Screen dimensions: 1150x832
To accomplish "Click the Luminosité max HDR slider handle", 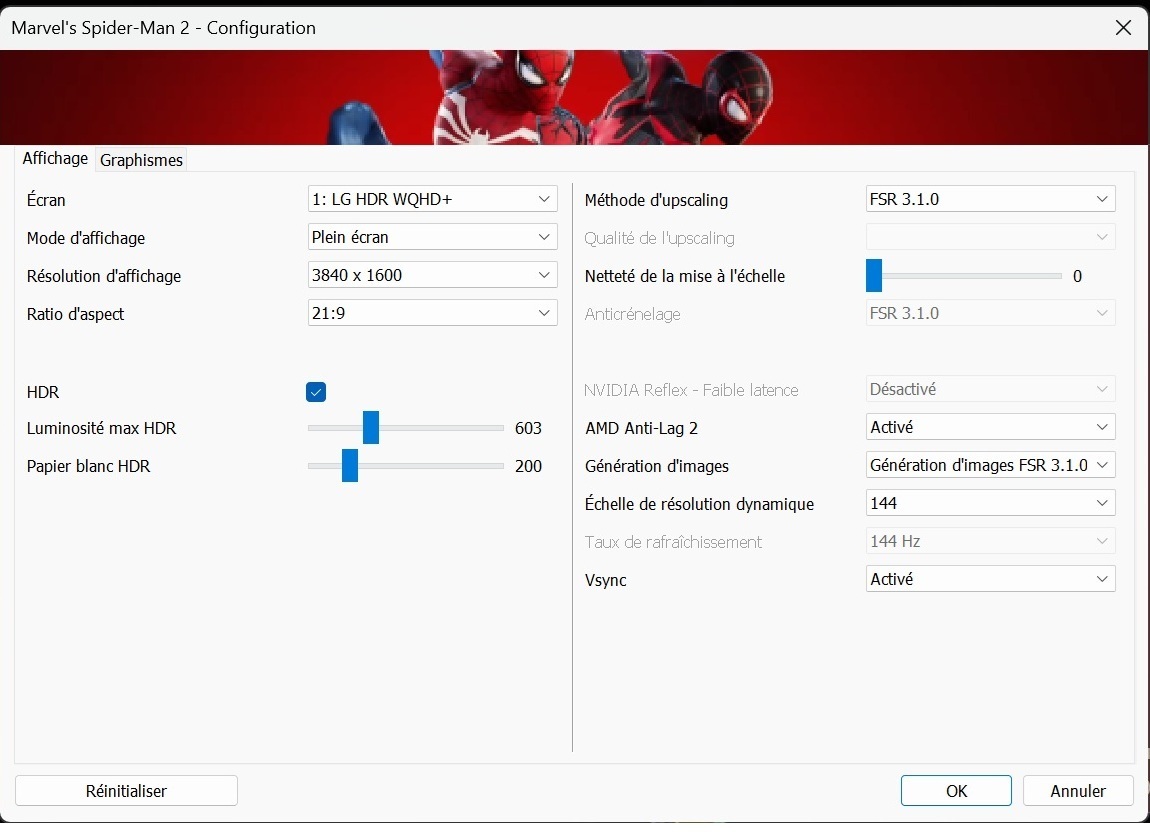I will (x=371, y=428).
